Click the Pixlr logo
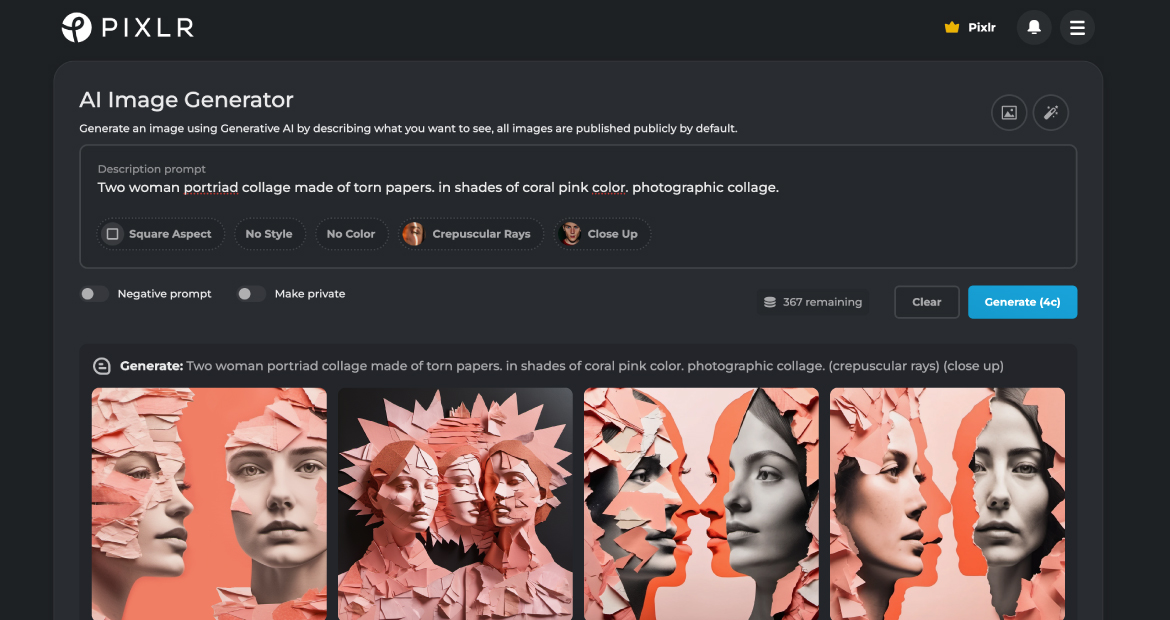Viewport: 1170px width, 620px height. (x=128, y=27)
